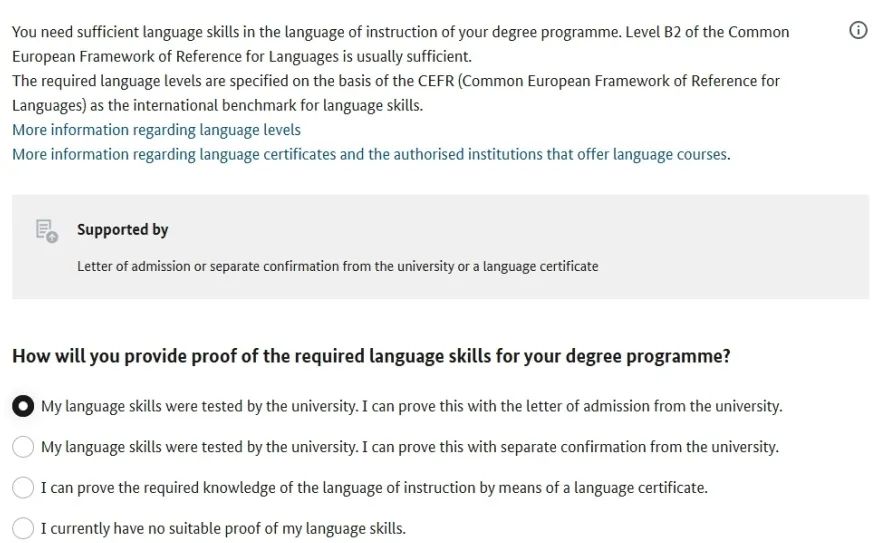The image size is (877, 543).
Task: Choose the separate confirmation from university radio button
Action: pos(23,447)
